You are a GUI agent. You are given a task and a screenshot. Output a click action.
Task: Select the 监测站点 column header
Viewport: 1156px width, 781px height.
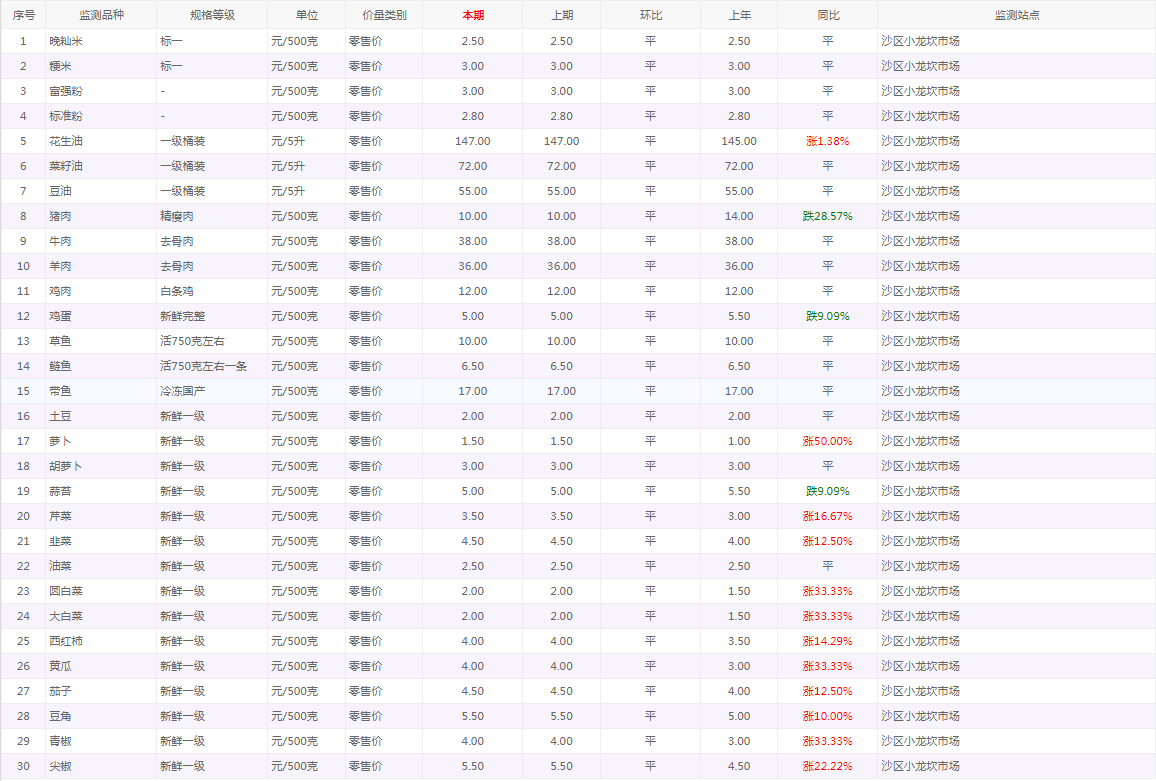click(1016, 15)
